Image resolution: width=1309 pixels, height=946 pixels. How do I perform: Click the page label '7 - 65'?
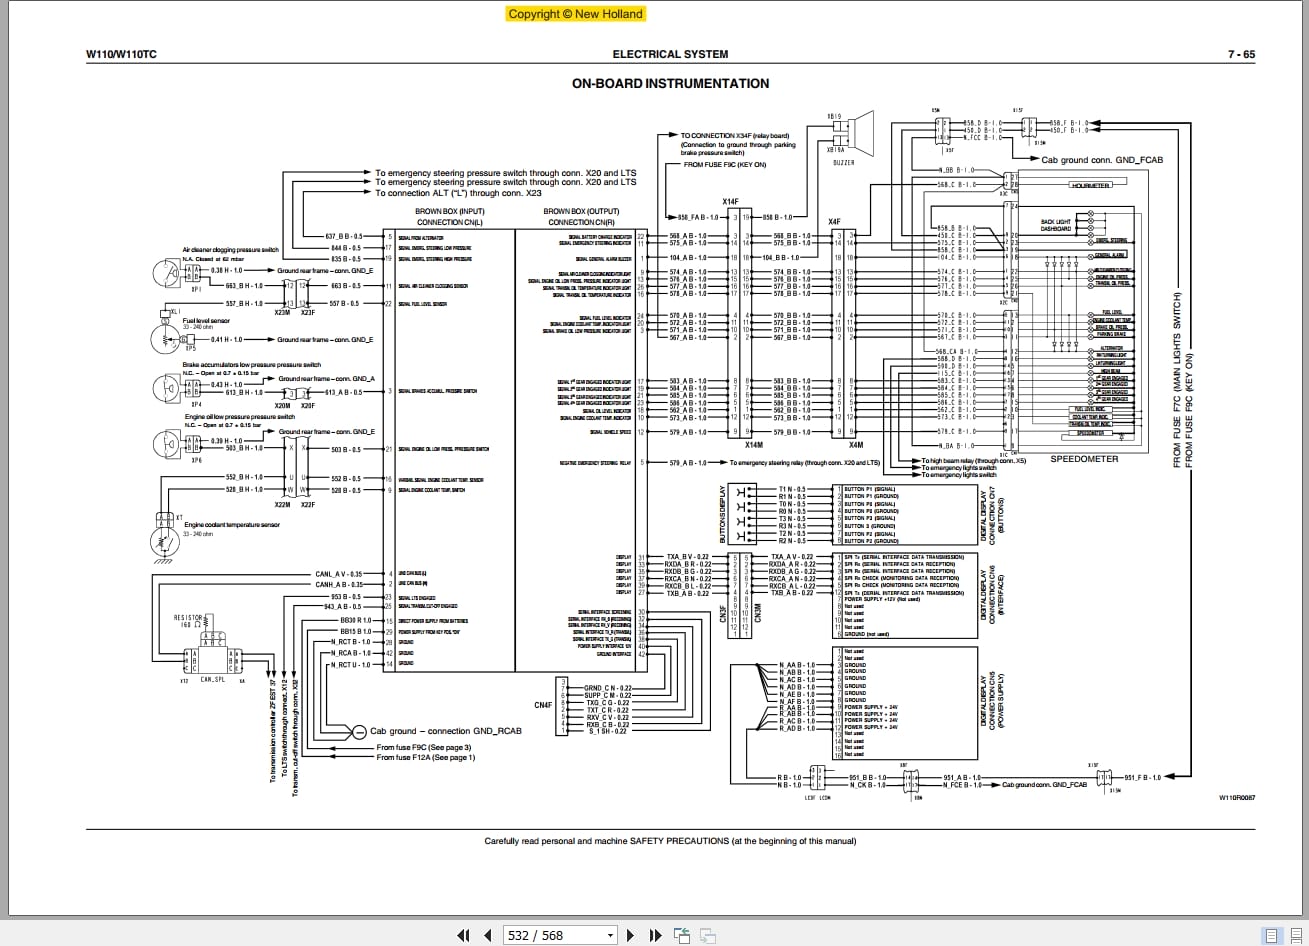[x=1241, y=55]
